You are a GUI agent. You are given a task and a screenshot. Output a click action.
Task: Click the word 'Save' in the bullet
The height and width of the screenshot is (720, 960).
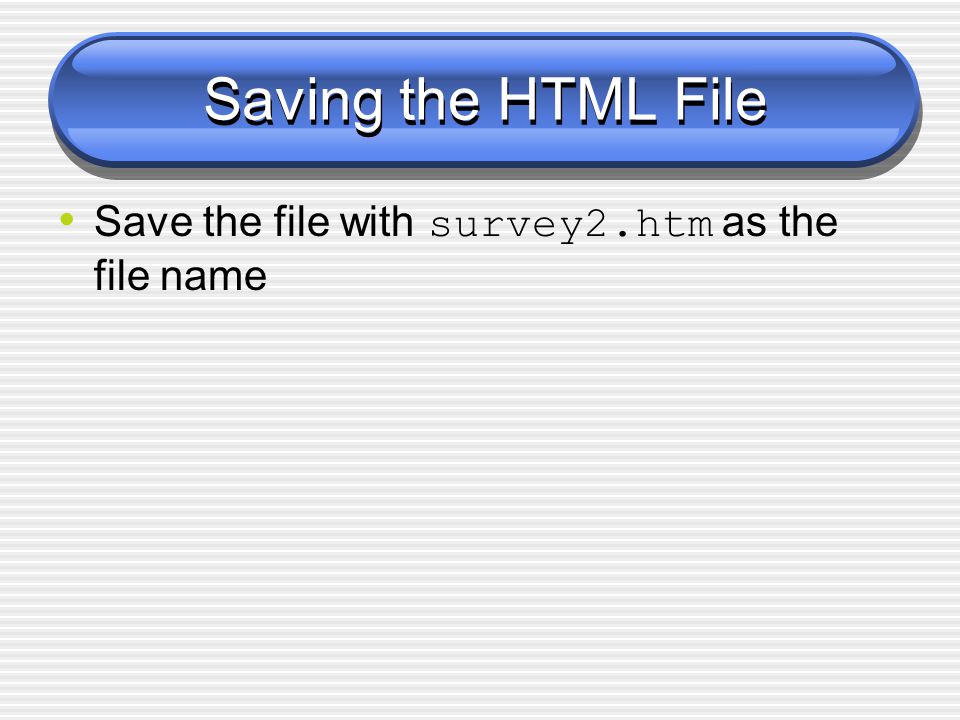pos(143,221)
